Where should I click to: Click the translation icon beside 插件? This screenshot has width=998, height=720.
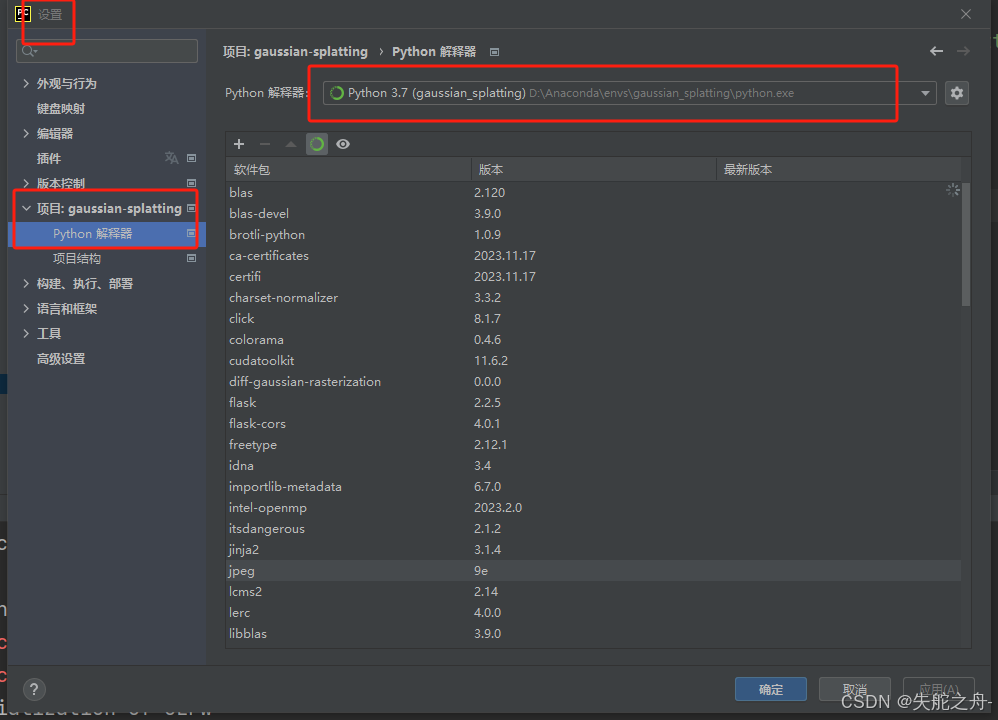171,157
